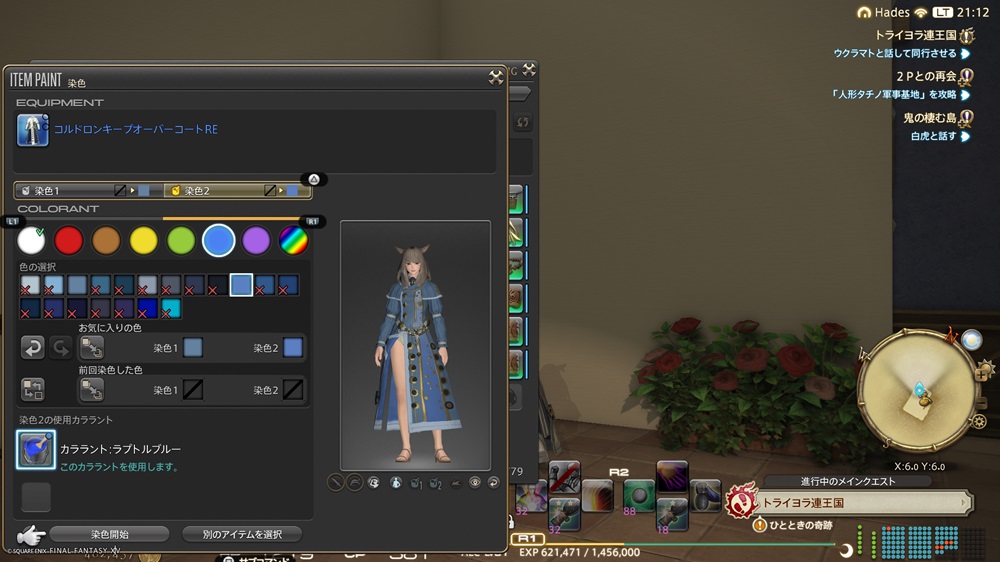Click the dye 1 pot preview icon
This screenshot has height=562, width=1000.
(416, 483)
